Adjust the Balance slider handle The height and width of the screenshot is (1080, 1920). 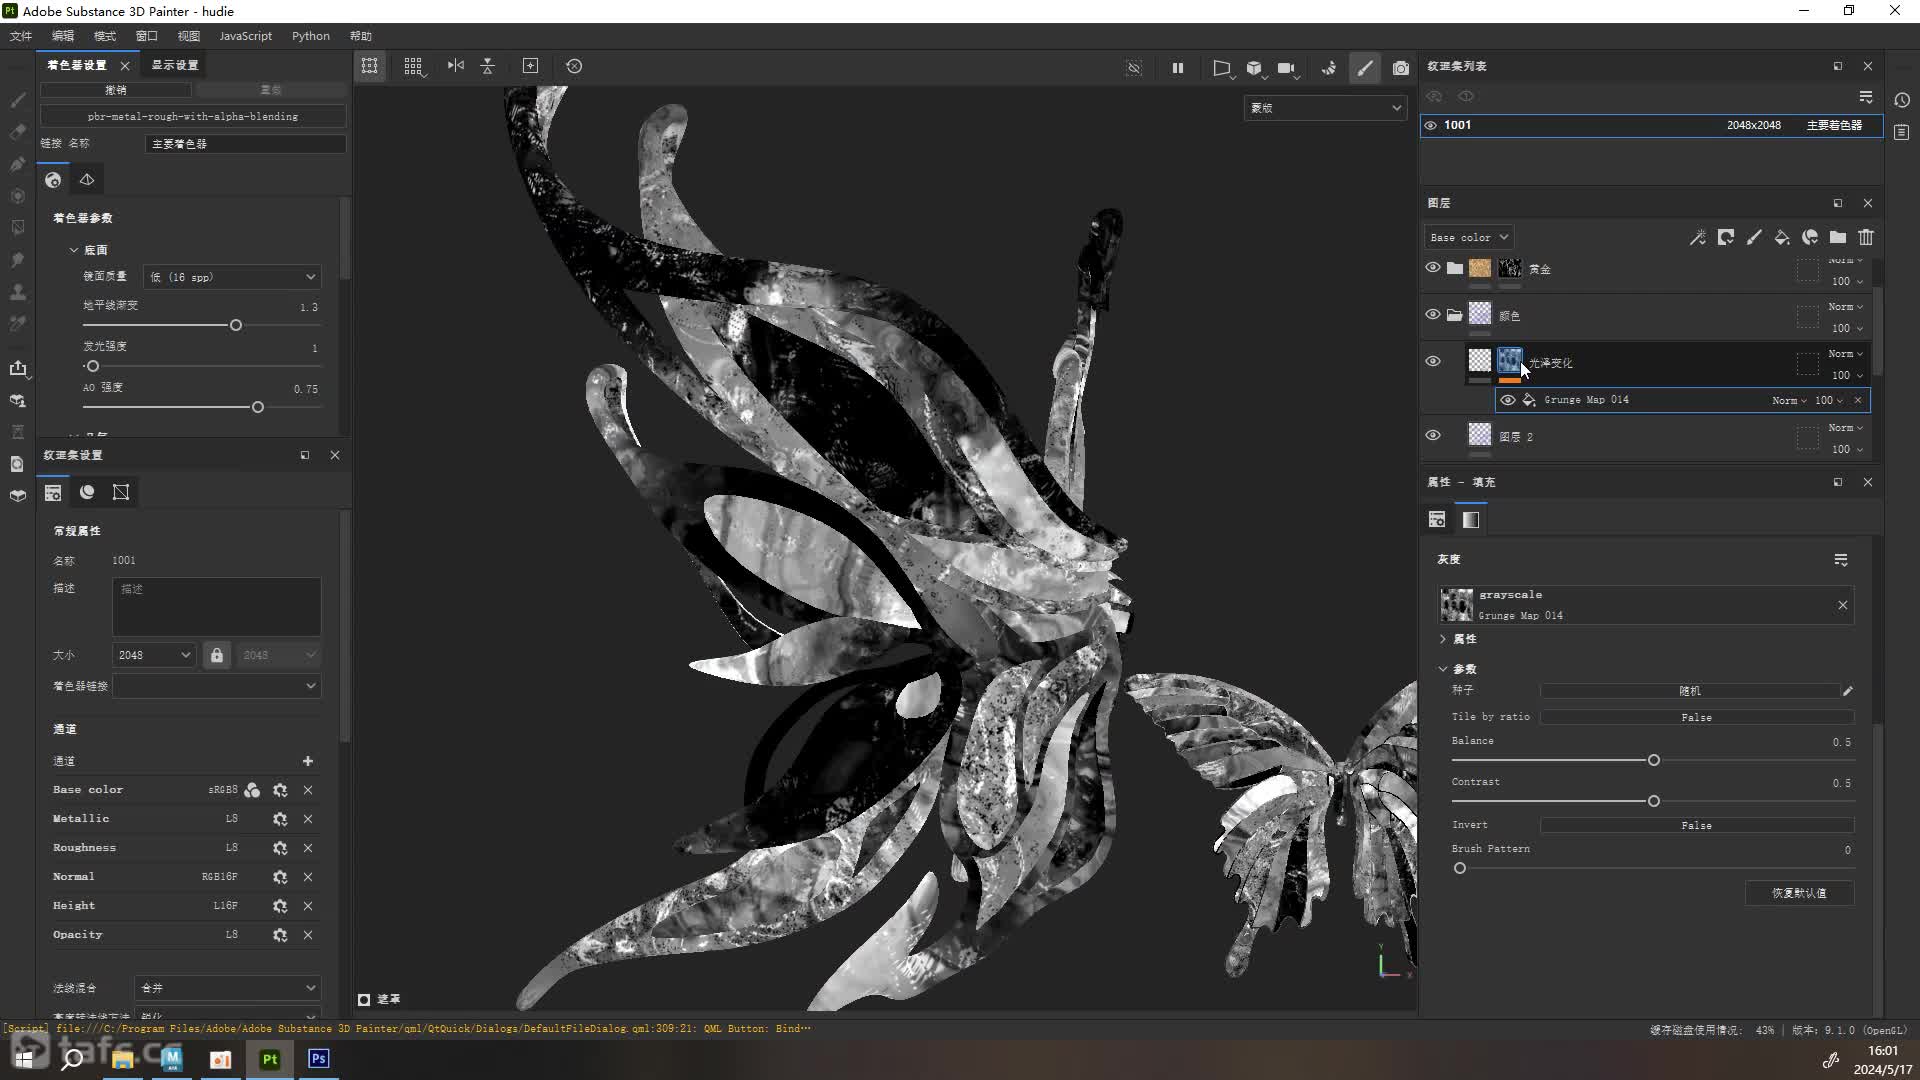click(1654, 761)
